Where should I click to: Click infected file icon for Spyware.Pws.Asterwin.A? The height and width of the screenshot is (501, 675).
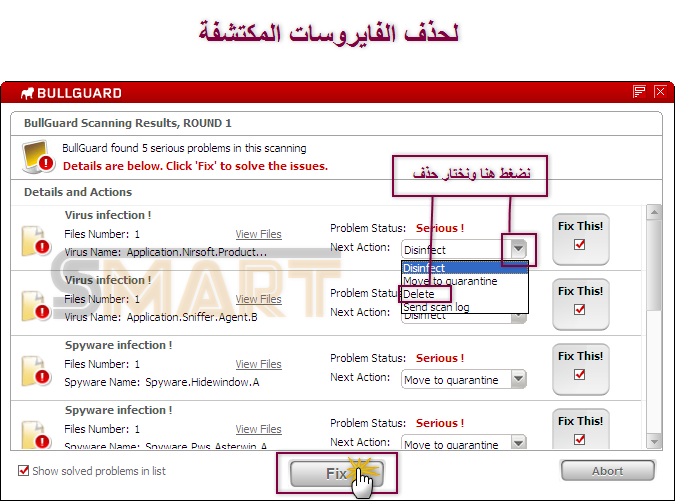[x=36, y=435]
